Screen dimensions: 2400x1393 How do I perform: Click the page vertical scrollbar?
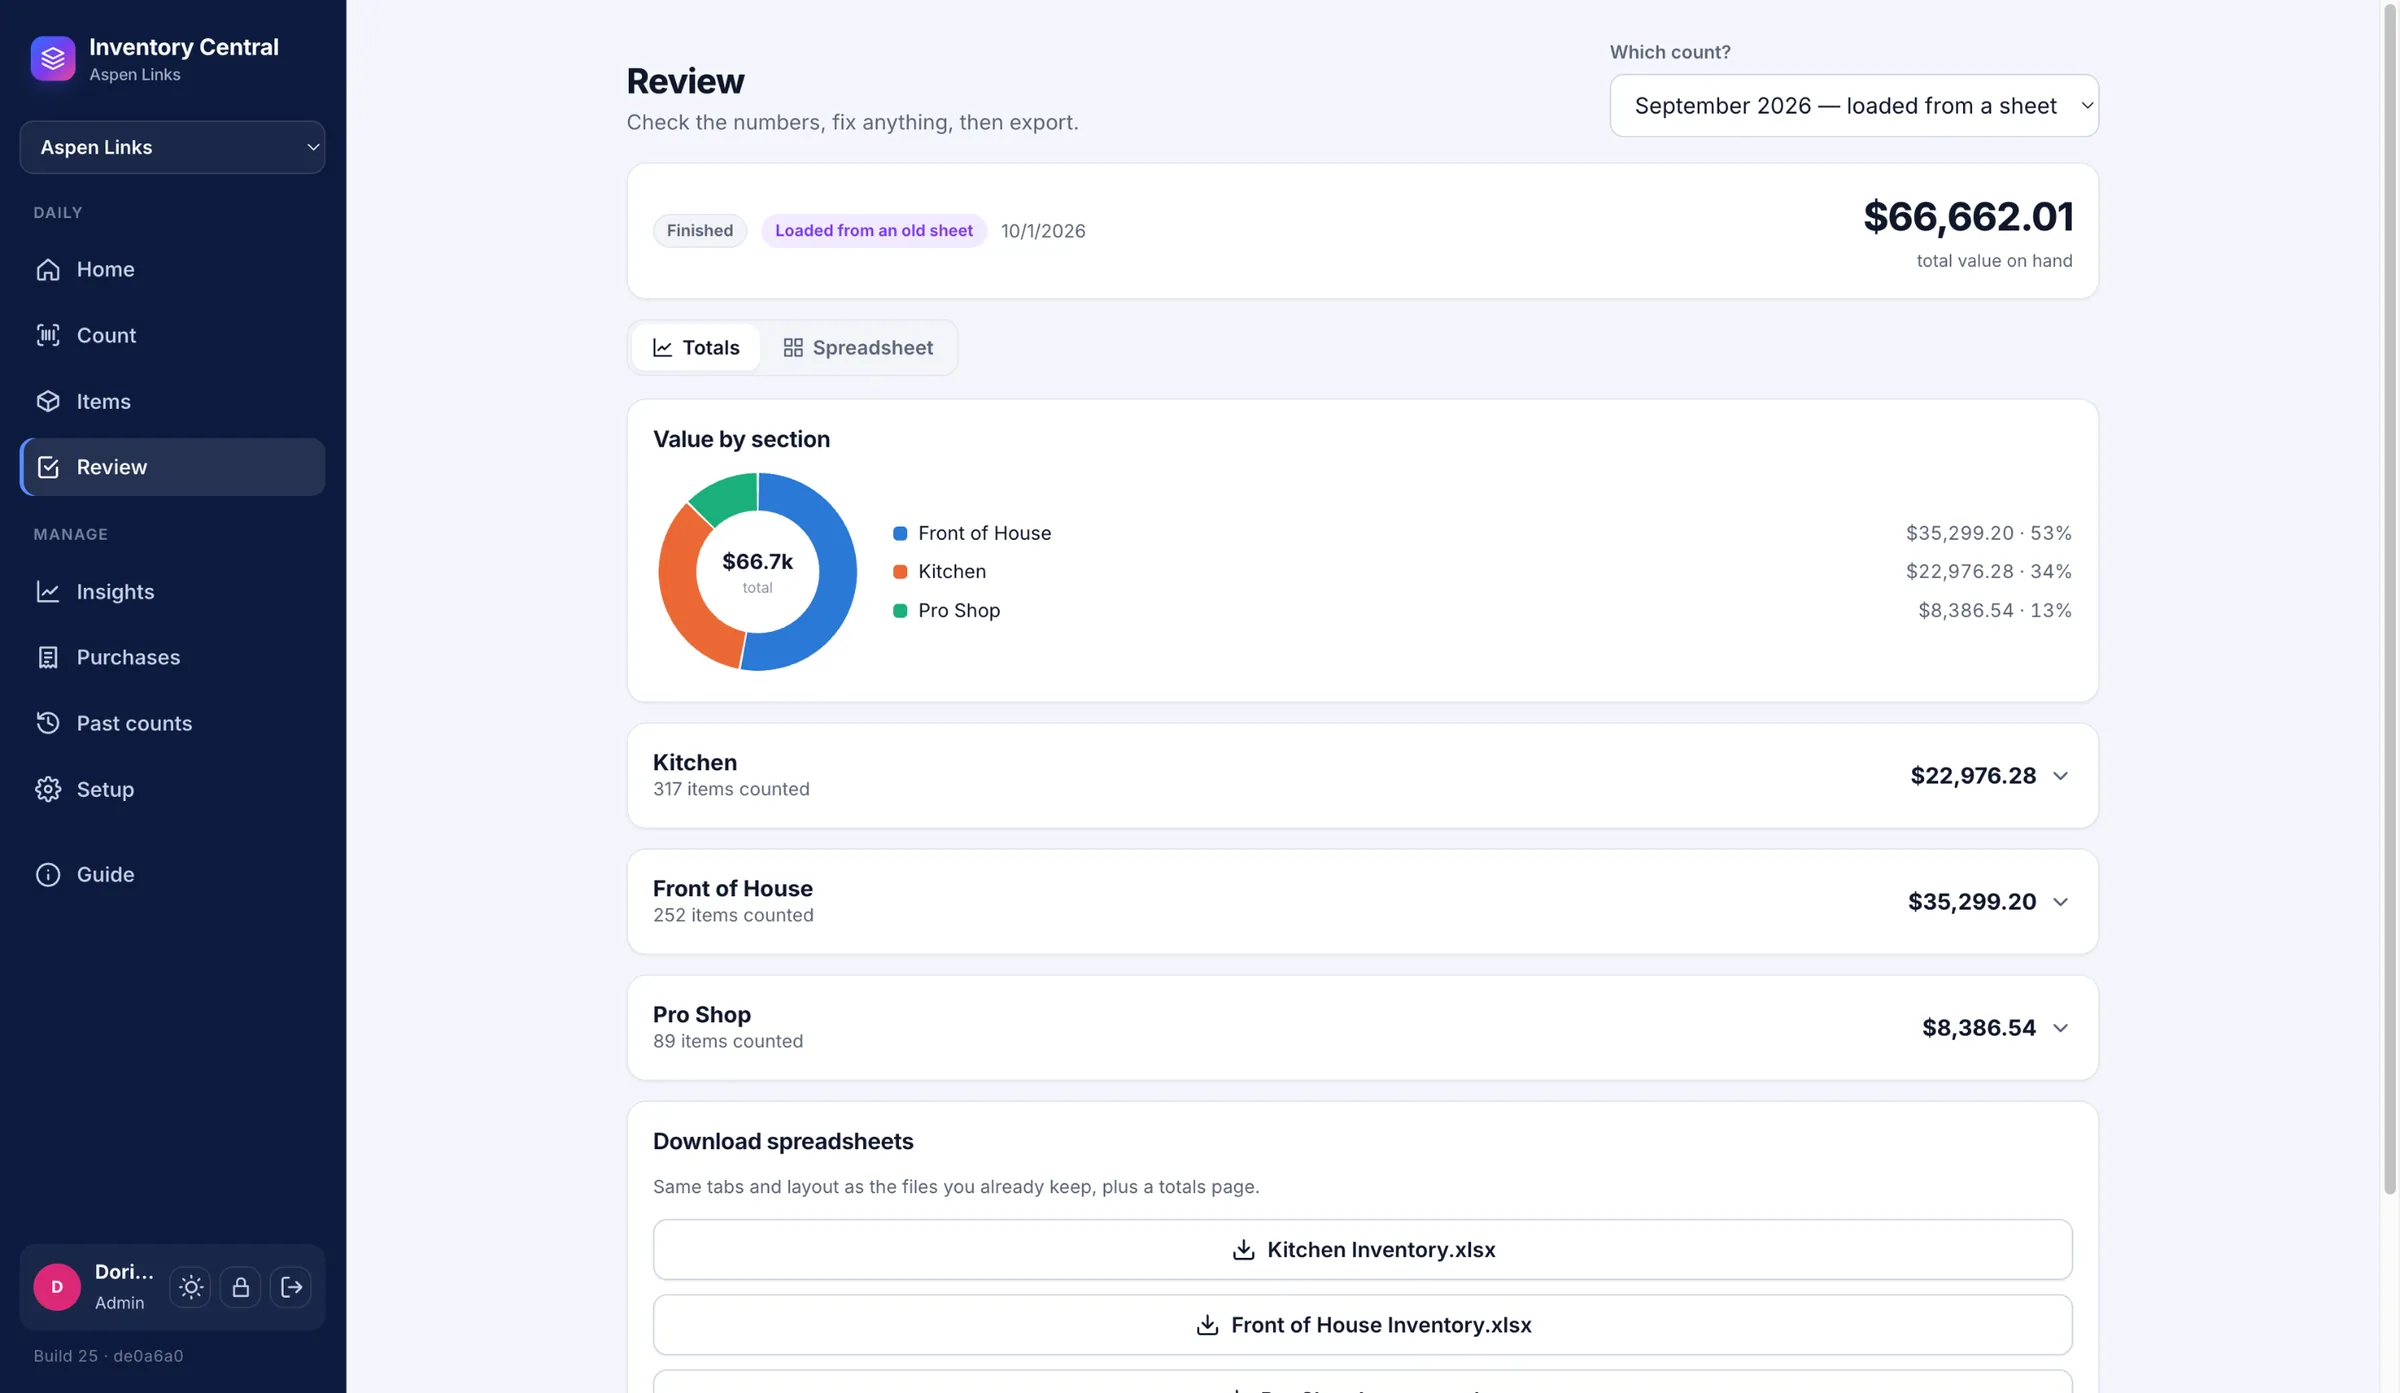[2389, 600]
